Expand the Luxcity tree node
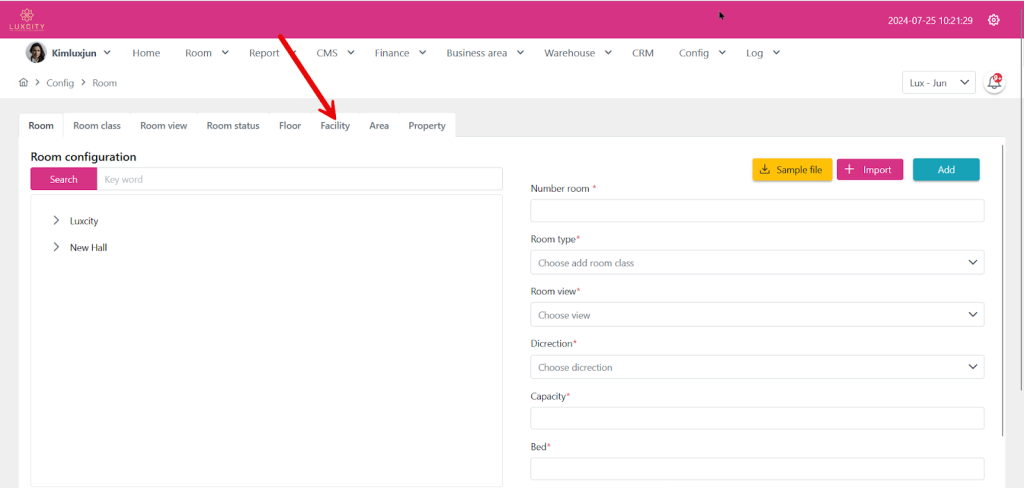Image resolution: width=1024 pixels, height=488 pixels. click(56, 221)
